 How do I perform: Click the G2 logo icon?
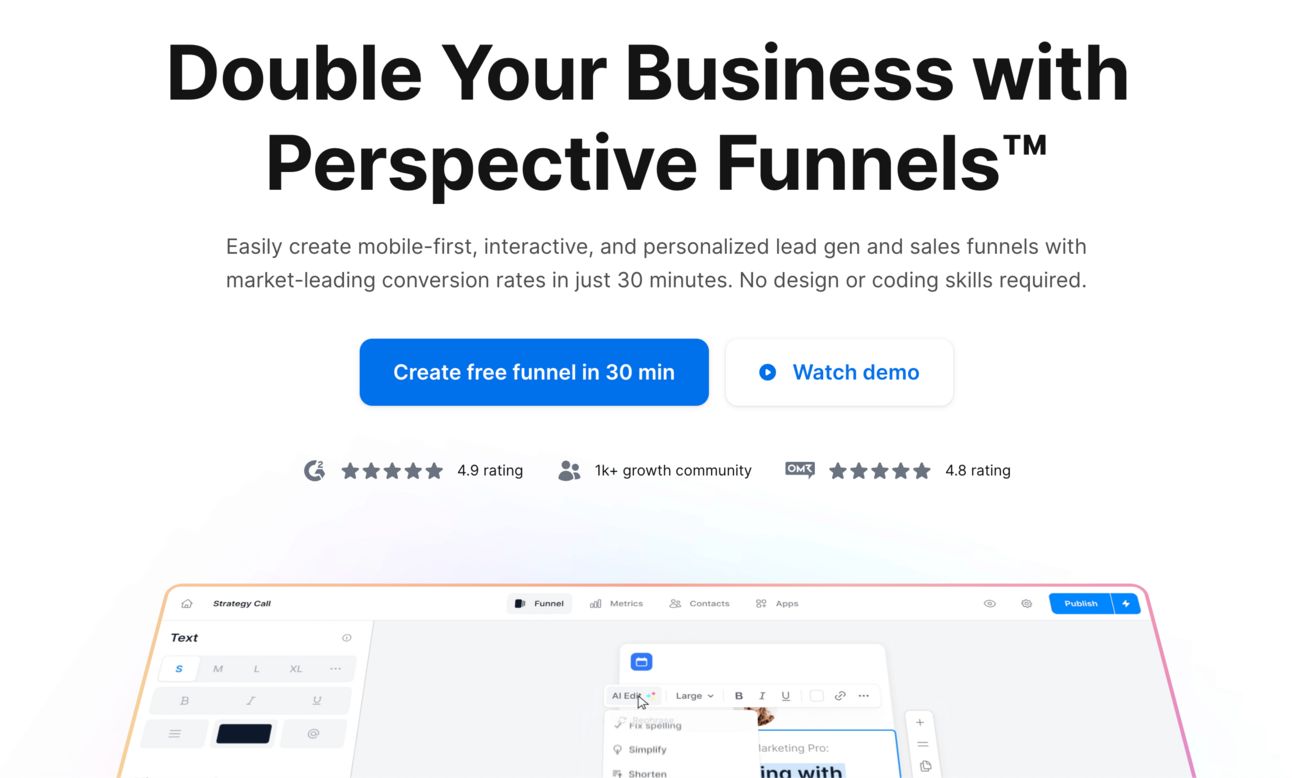click(x=314, y=470)
